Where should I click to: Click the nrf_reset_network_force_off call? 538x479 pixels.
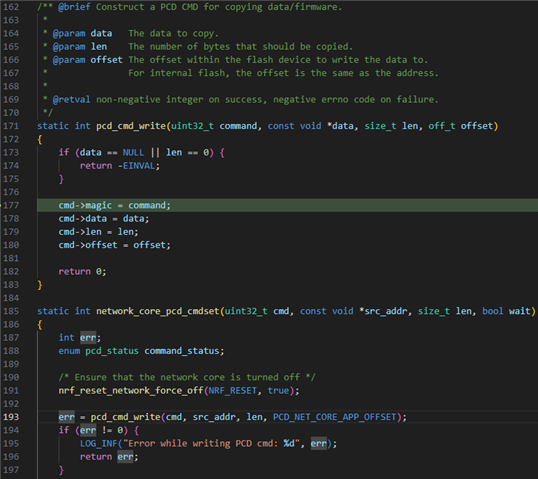131,391
